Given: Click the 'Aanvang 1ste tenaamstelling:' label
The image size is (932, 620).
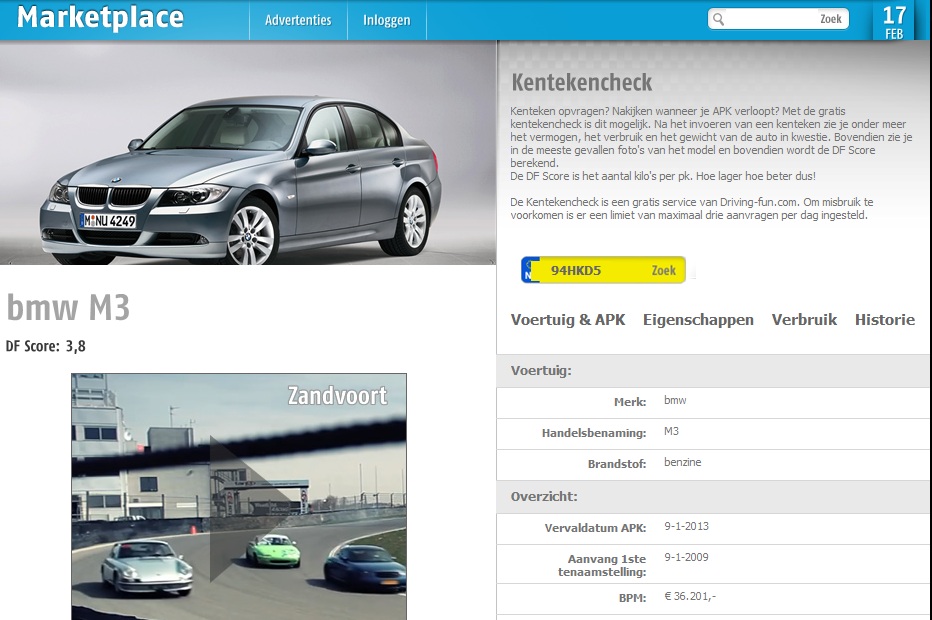Looking at the screenshot, I should tap(602, 565).
